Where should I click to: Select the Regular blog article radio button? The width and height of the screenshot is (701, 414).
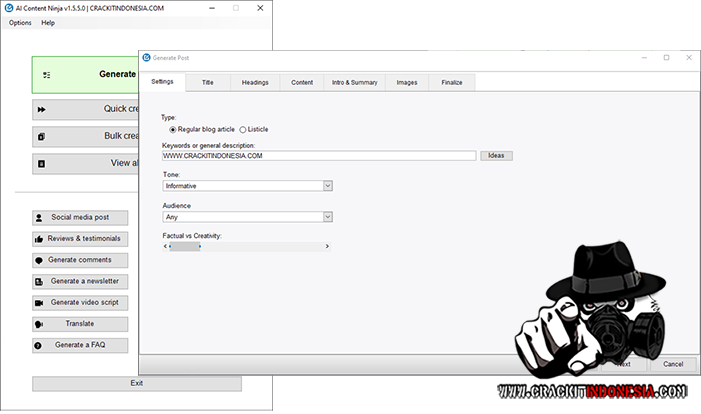click(x=173, y=130)
